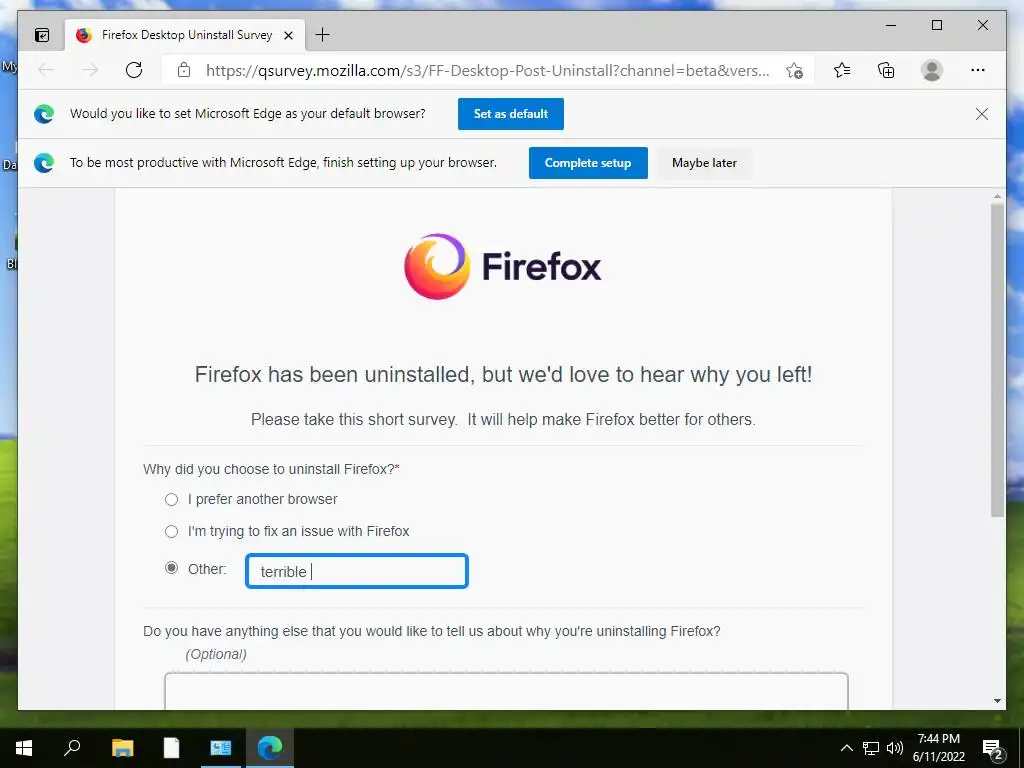
Task: Open the user profile icon
Action: 932,70
